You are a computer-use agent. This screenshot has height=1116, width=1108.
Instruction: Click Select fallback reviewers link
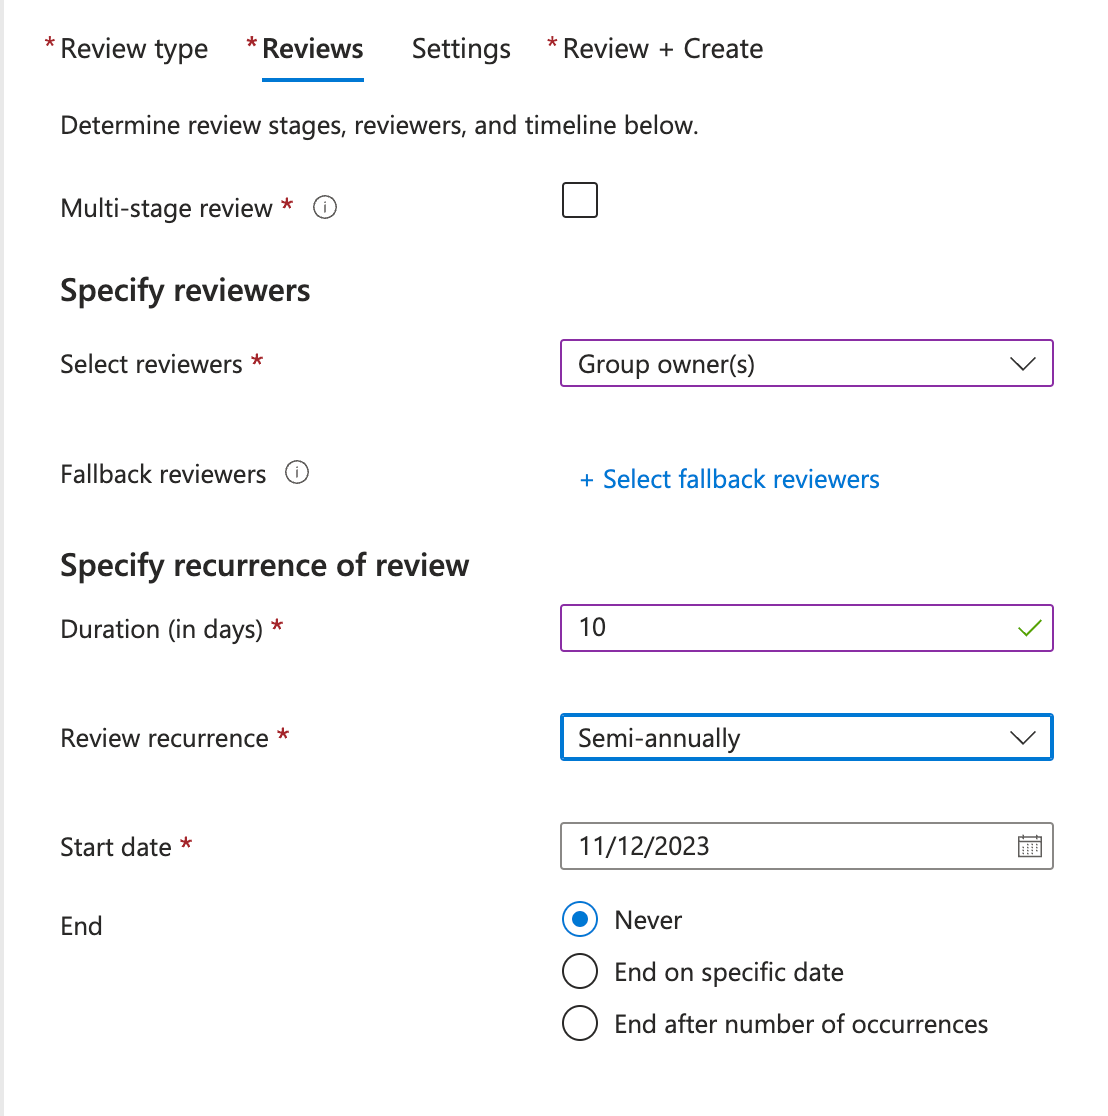tap(741, 480)
